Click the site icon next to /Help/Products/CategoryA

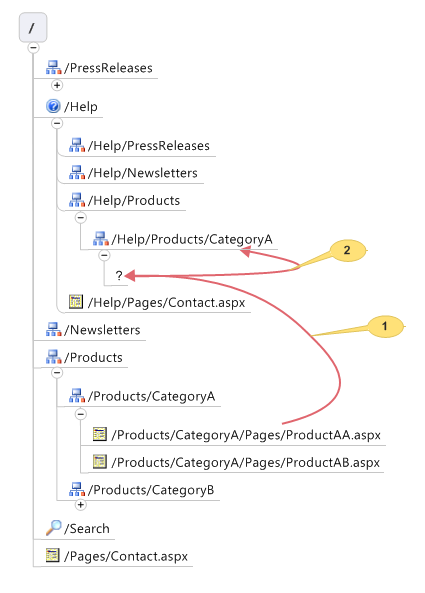[101, 239]
